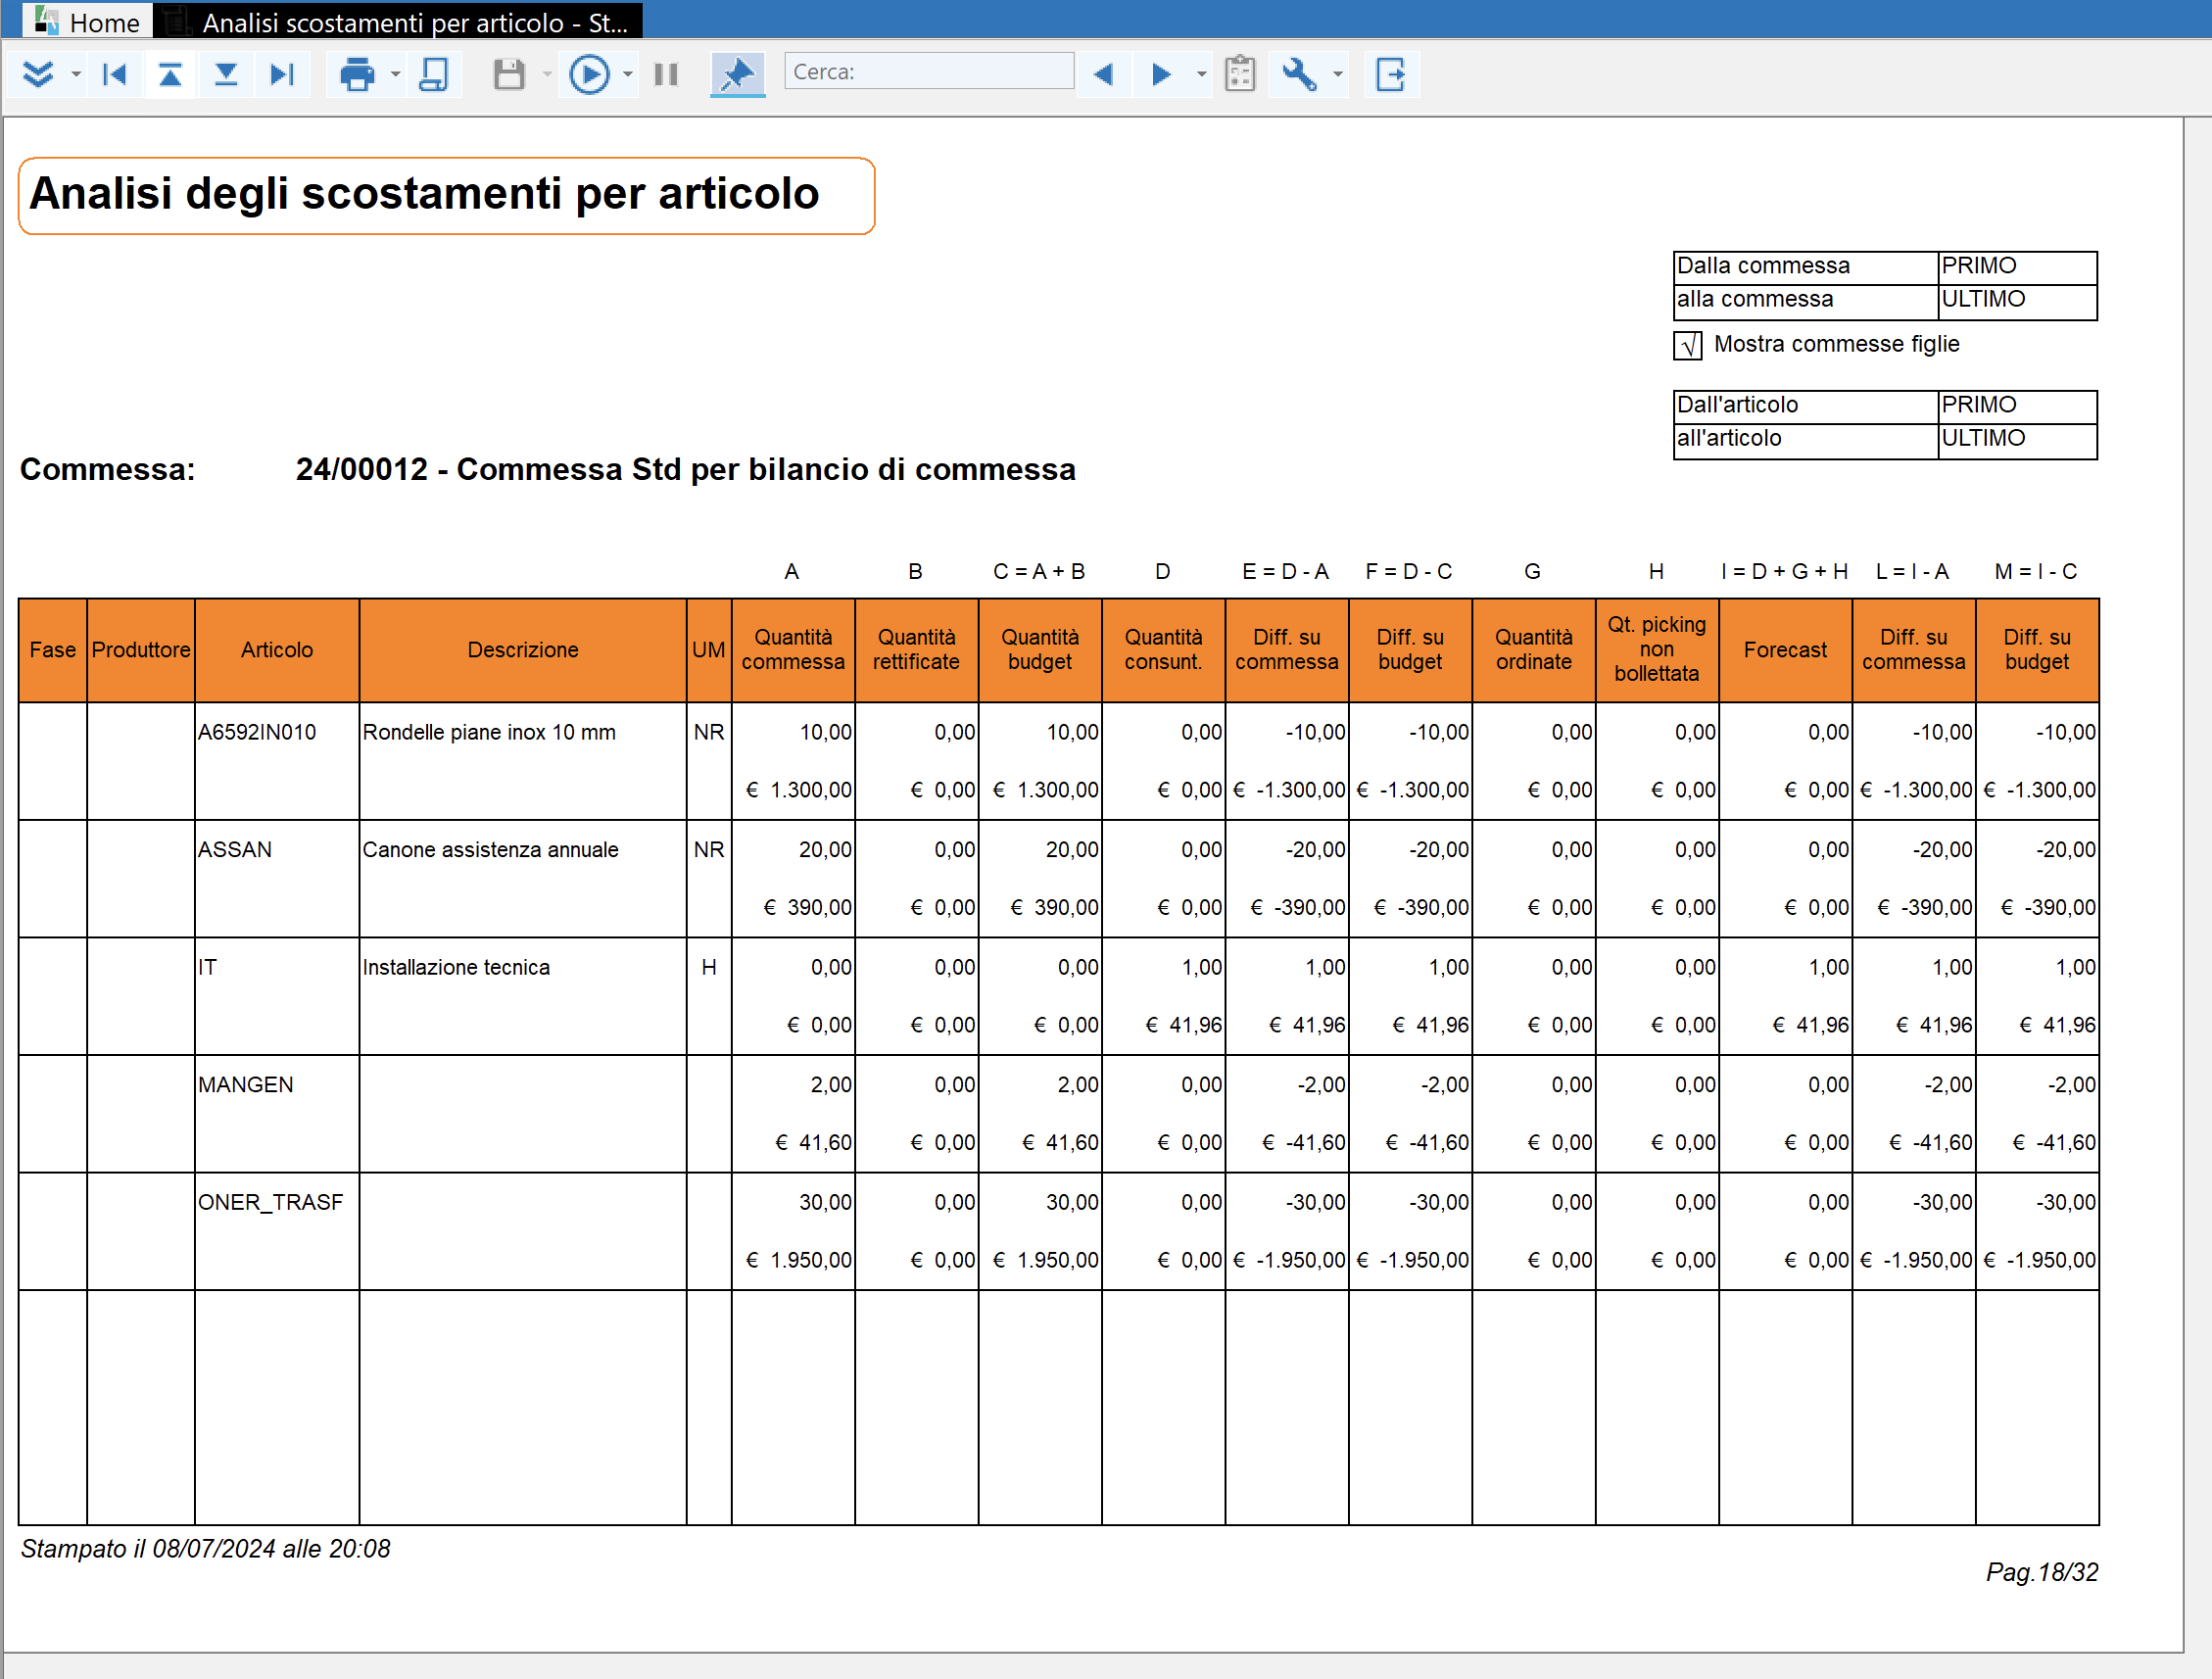Viewport: 2212px width, 1679px height.
Task: Click the Quantità budget column header
Action: 1040,650
